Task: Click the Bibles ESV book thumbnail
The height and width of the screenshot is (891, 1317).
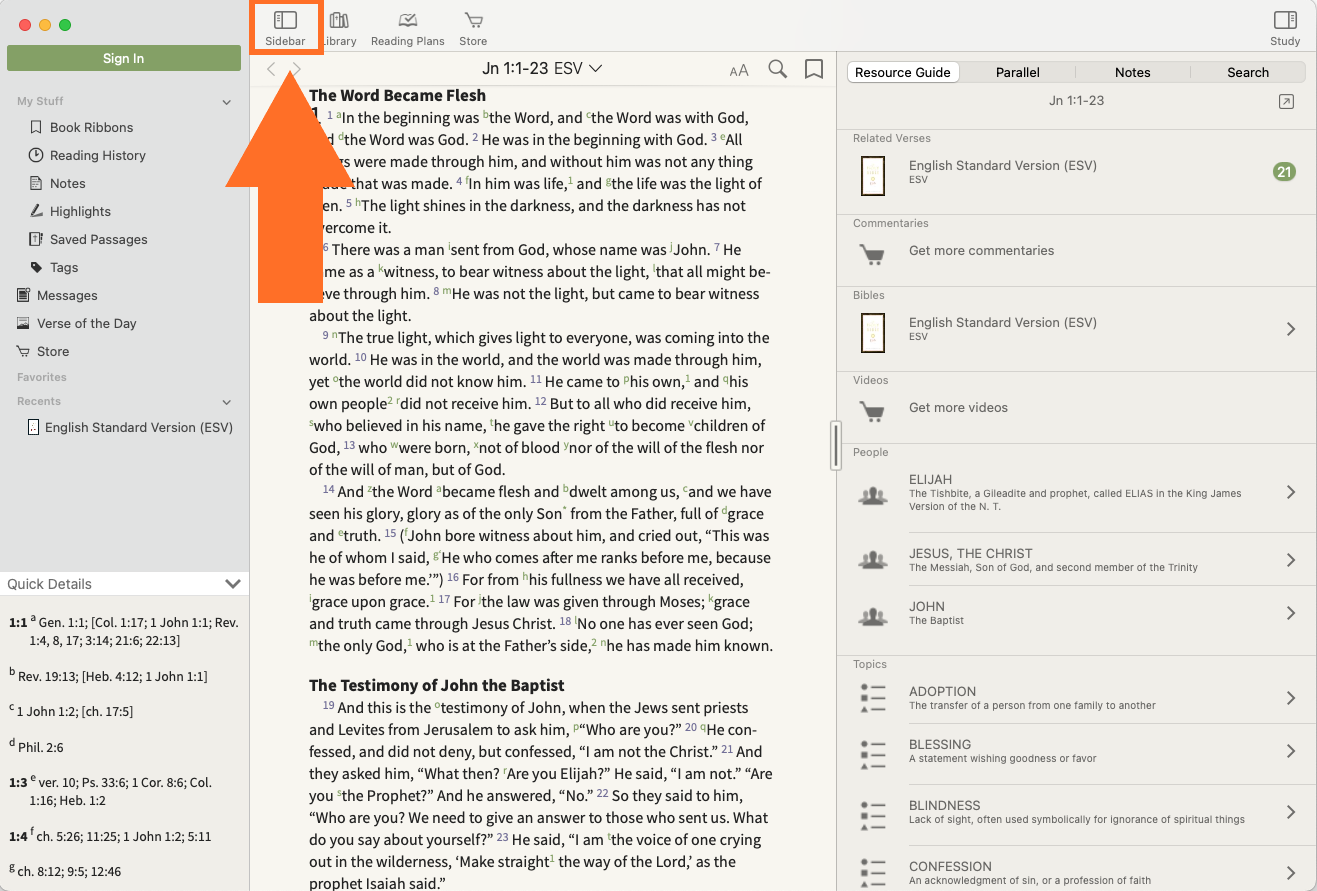Action: (873, 333)
